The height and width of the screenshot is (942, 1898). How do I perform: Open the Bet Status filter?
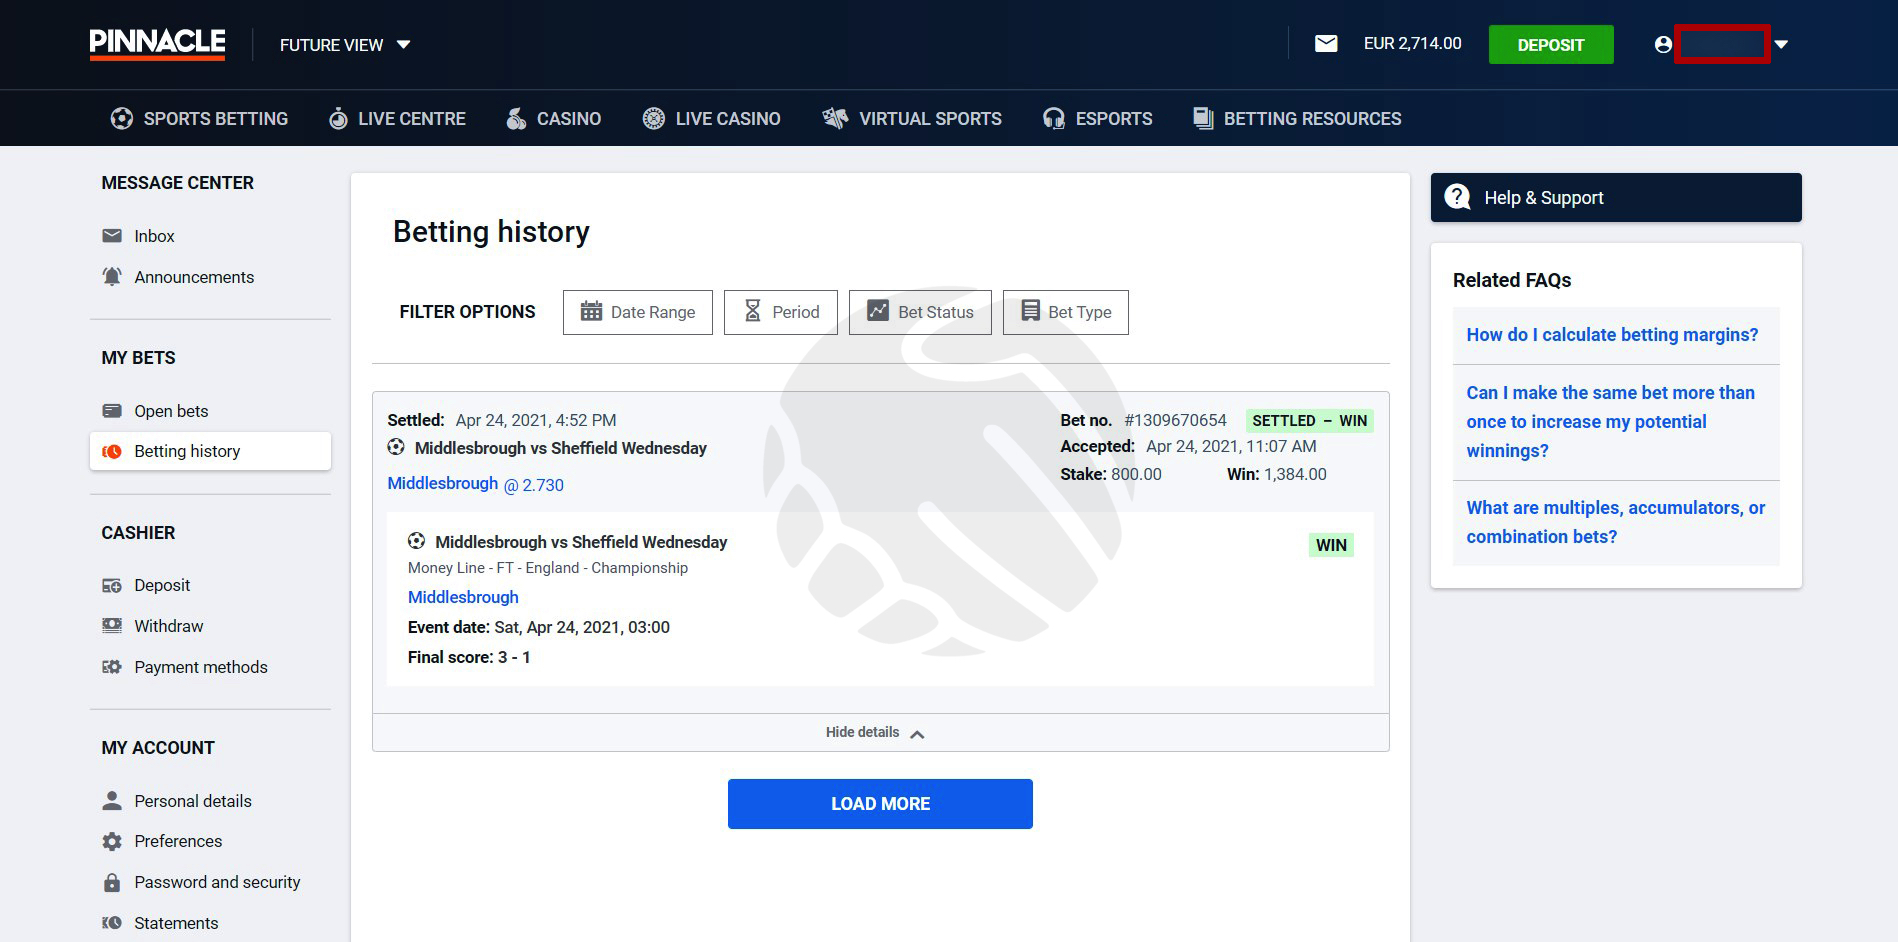[x=920, y=312]
